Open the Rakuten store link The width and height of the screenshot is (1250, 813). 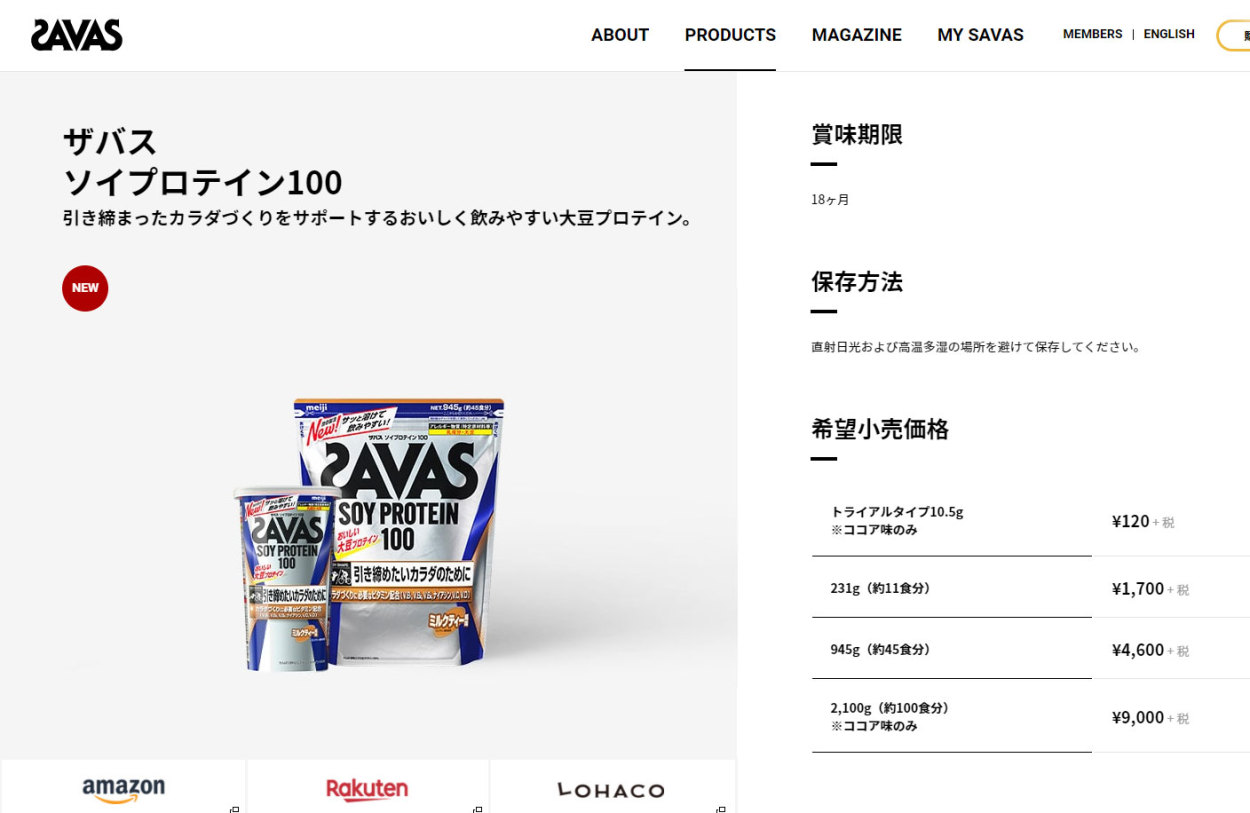click(x=367, y=787)
